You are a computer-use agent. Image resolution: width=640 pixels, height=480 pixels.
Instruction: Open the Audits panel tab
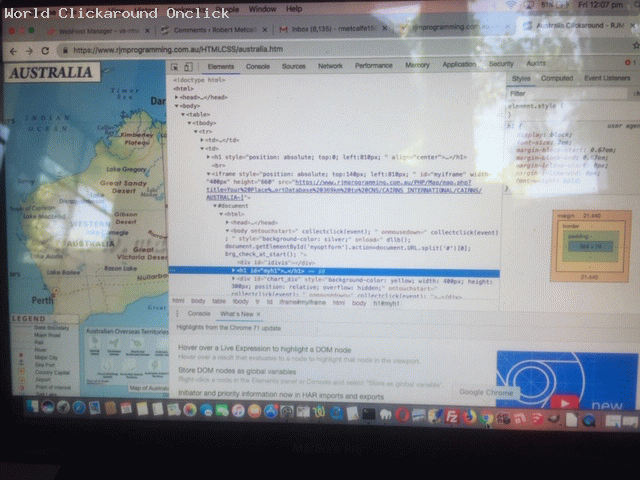pos(536,63)
